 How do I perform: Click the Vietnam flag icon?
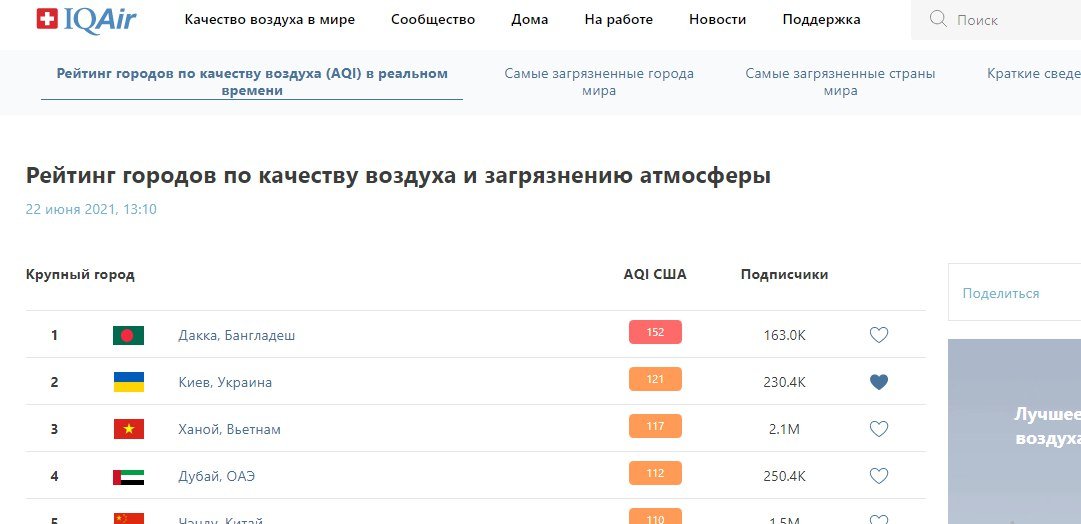[x=128, y=429]
